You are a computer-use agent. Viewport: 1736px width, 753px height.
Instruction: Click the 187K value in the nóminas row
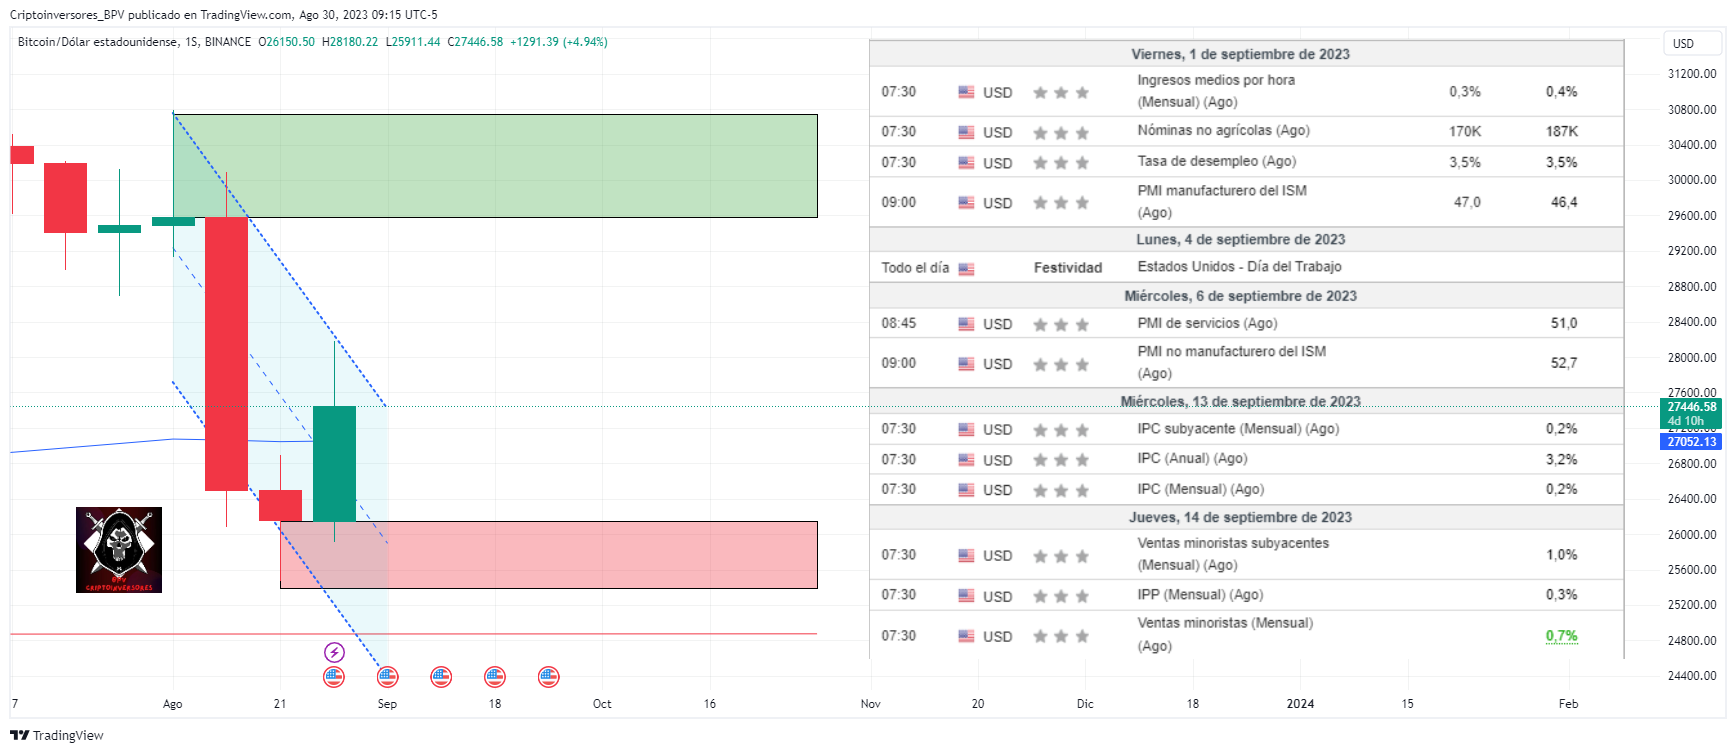tap(1561, 131)
